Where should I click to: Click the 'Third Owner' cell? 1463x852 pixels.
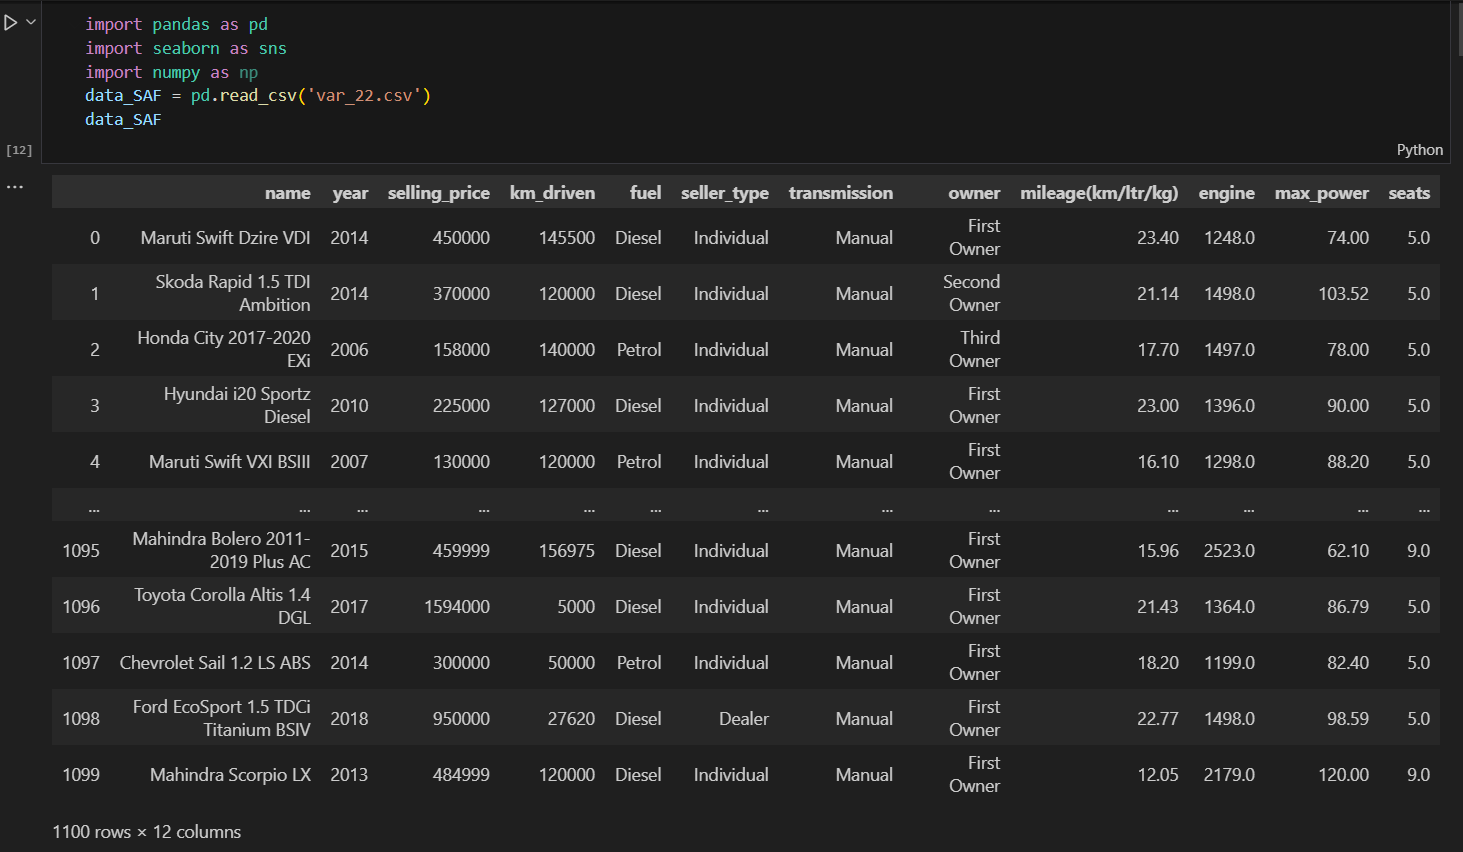pyautogui.click(x=974, y=349)
